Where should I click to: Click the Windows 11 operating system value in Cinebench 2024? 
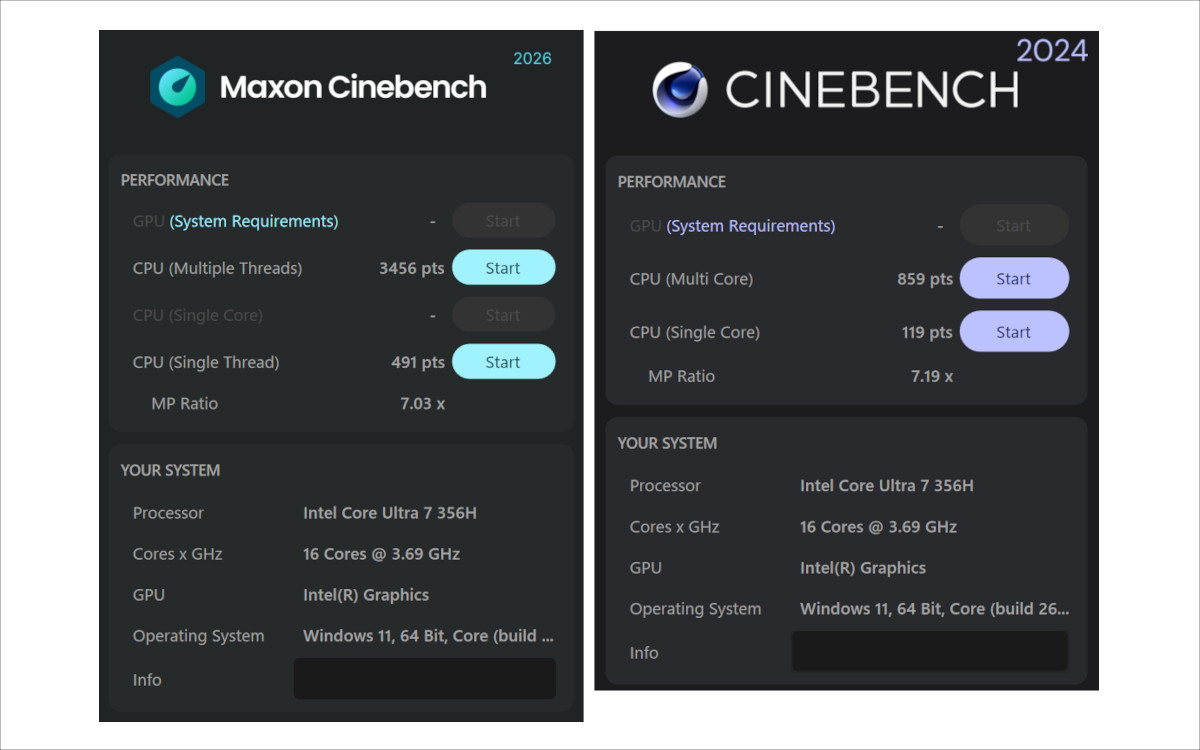tap(934, 609)
